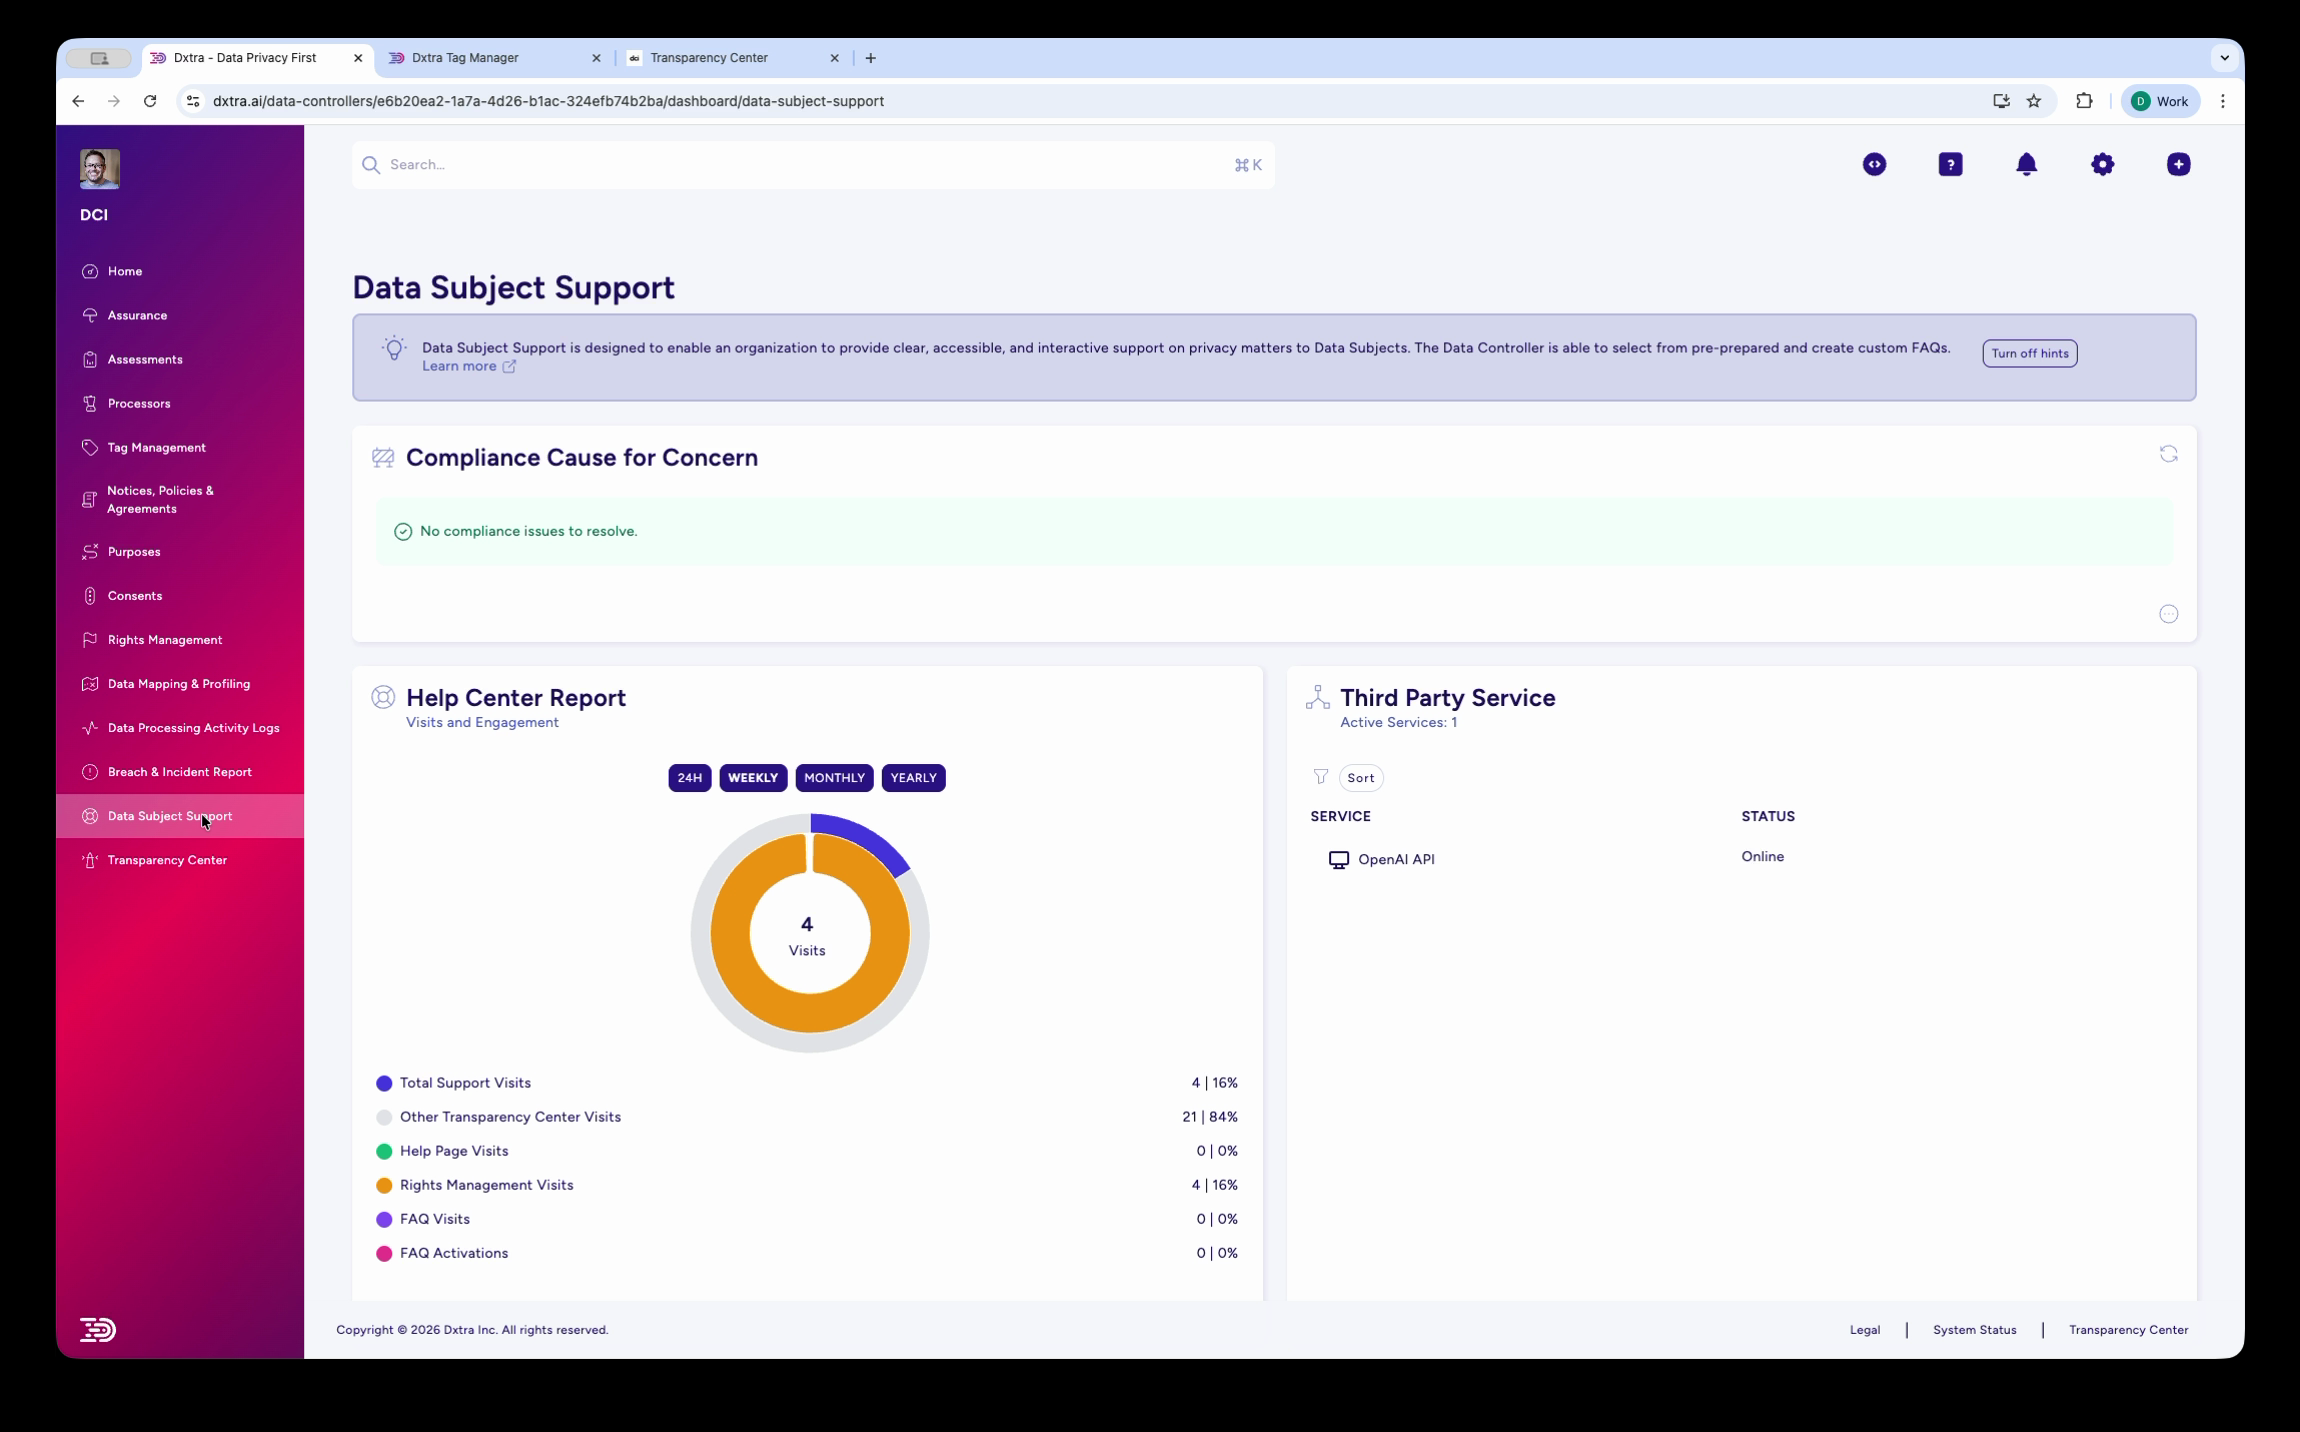Open the help question mark icon

pyautogui.click(x=1949, y=164)
